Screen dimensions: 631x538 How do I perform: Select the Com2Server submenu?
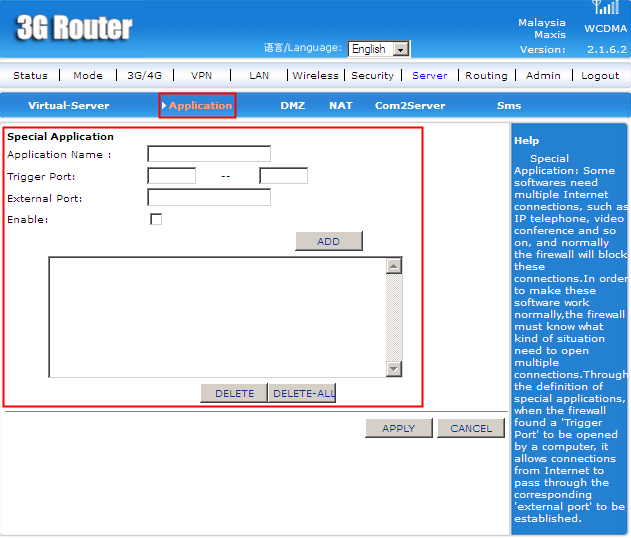coord(410,106)
